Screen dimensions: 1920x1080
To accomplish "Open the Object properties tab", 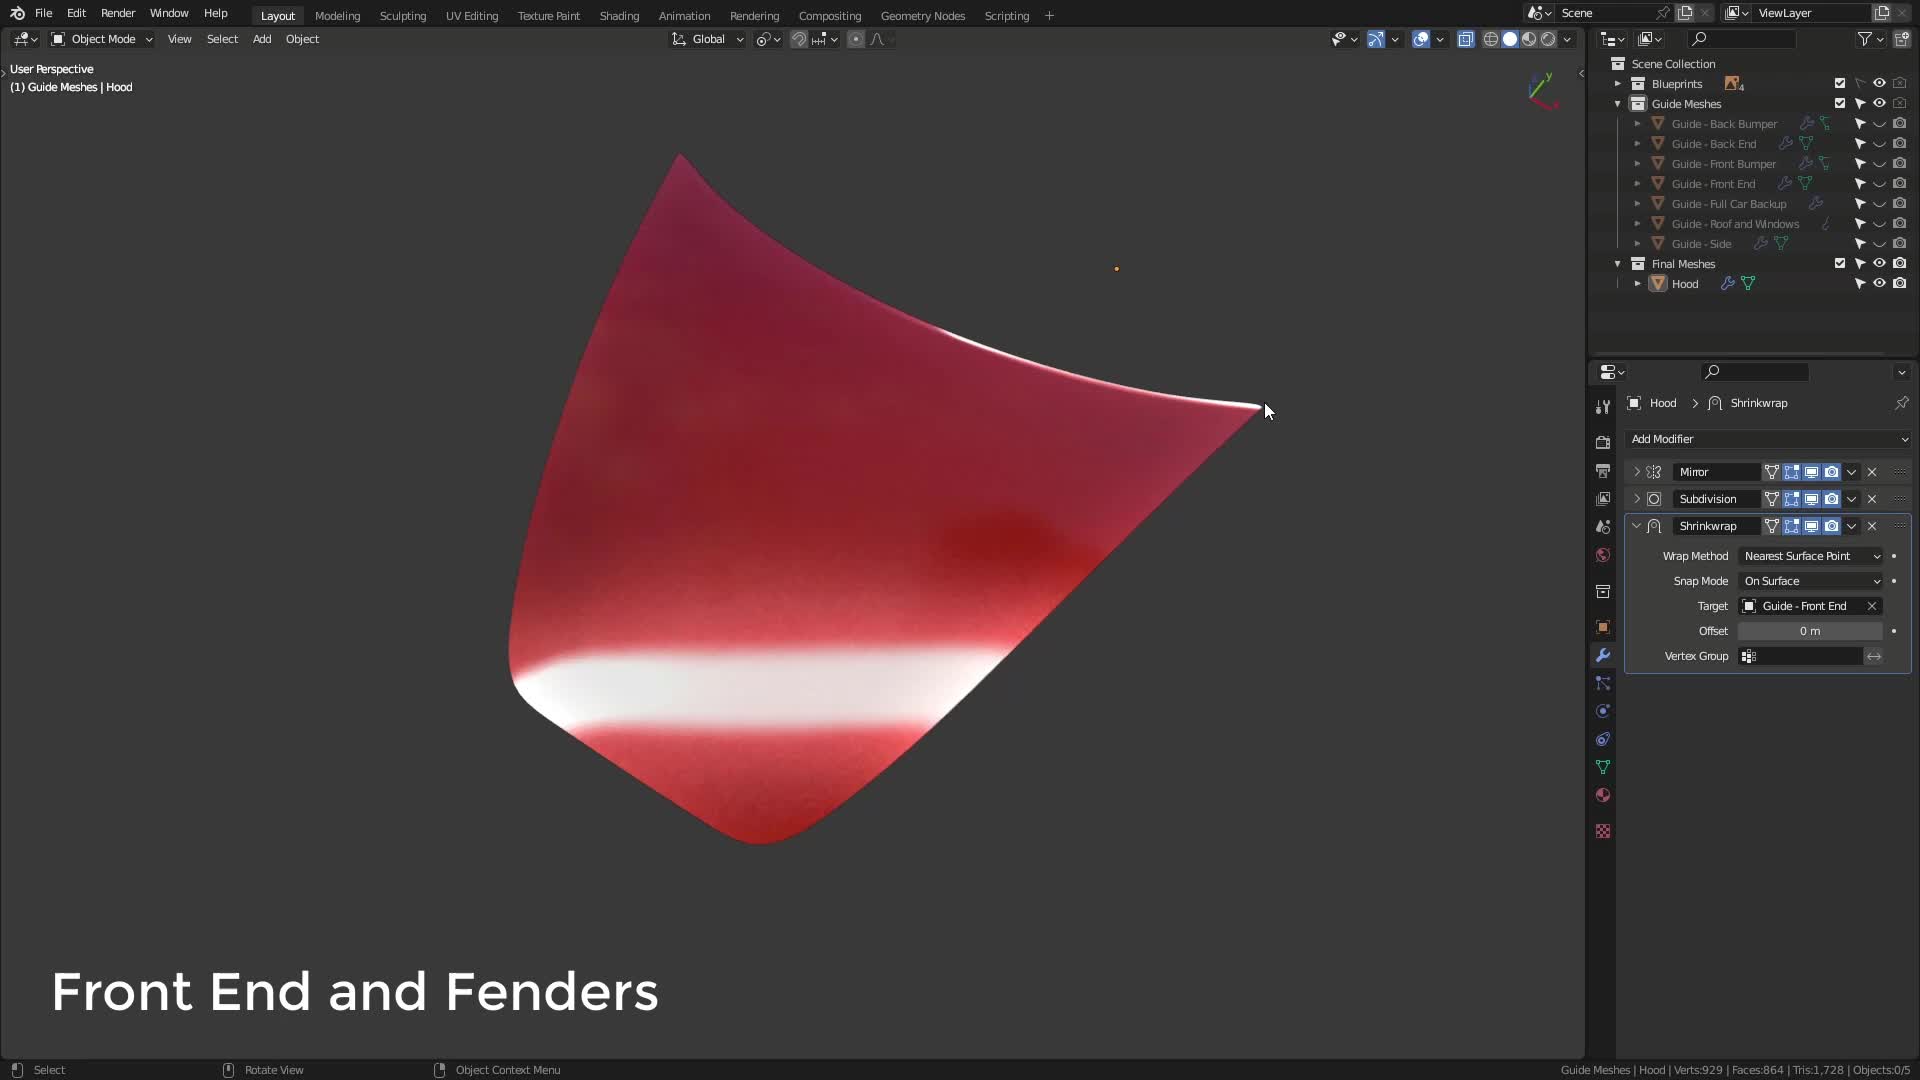I will click(x=1603, y=627).
